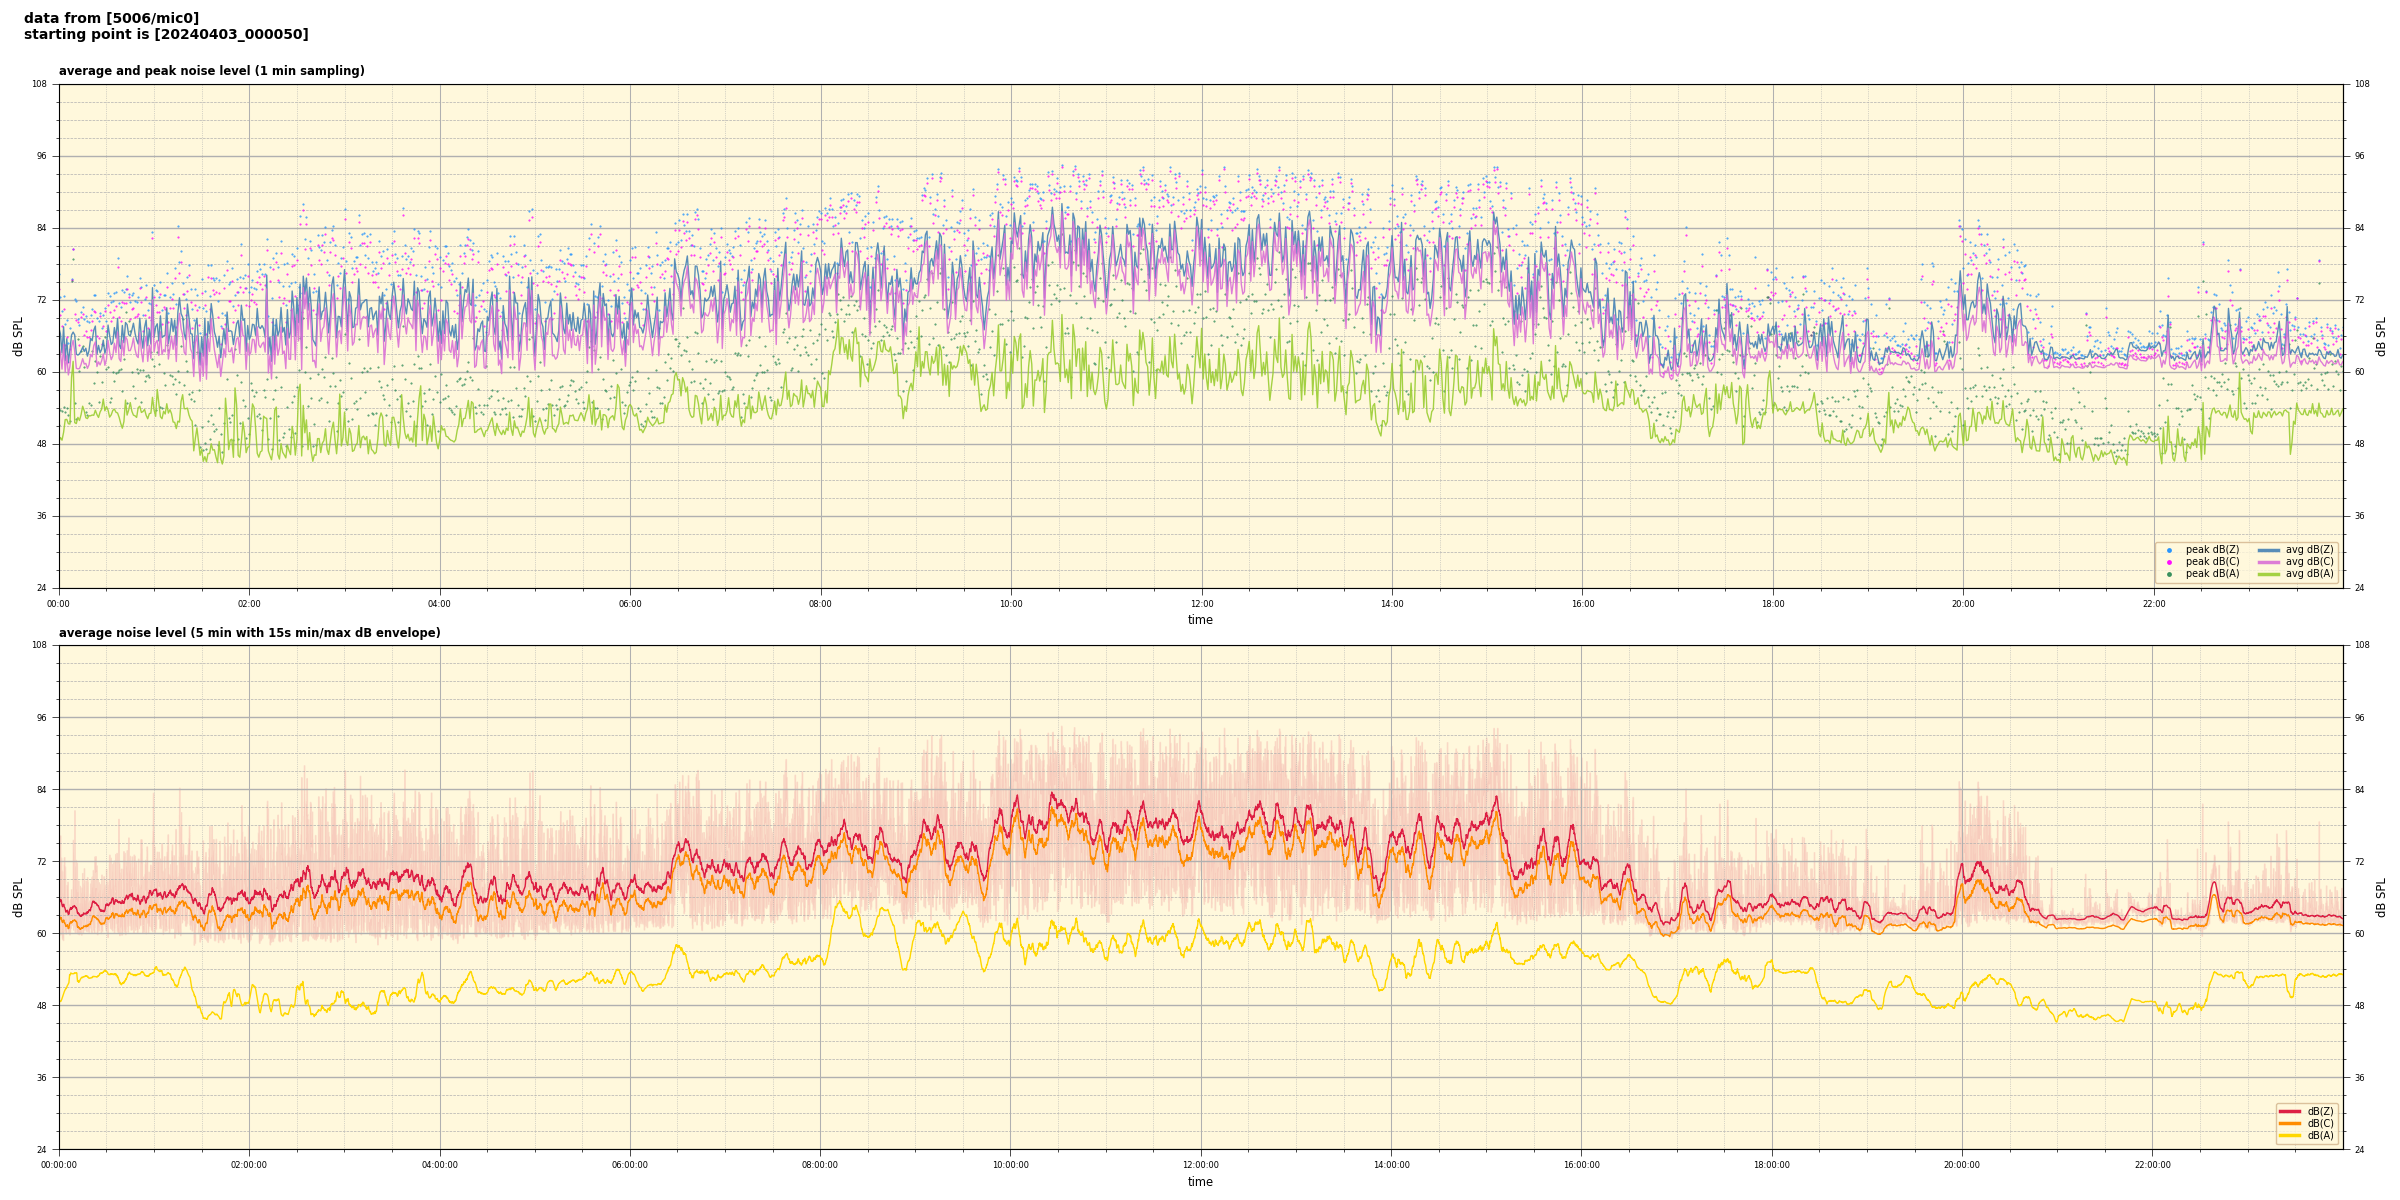Image resolution: width=2400 pixels, height=1200 pixels.
Task: Click the 'data from [5006/mic0]' header text
Action: (111, 18)
